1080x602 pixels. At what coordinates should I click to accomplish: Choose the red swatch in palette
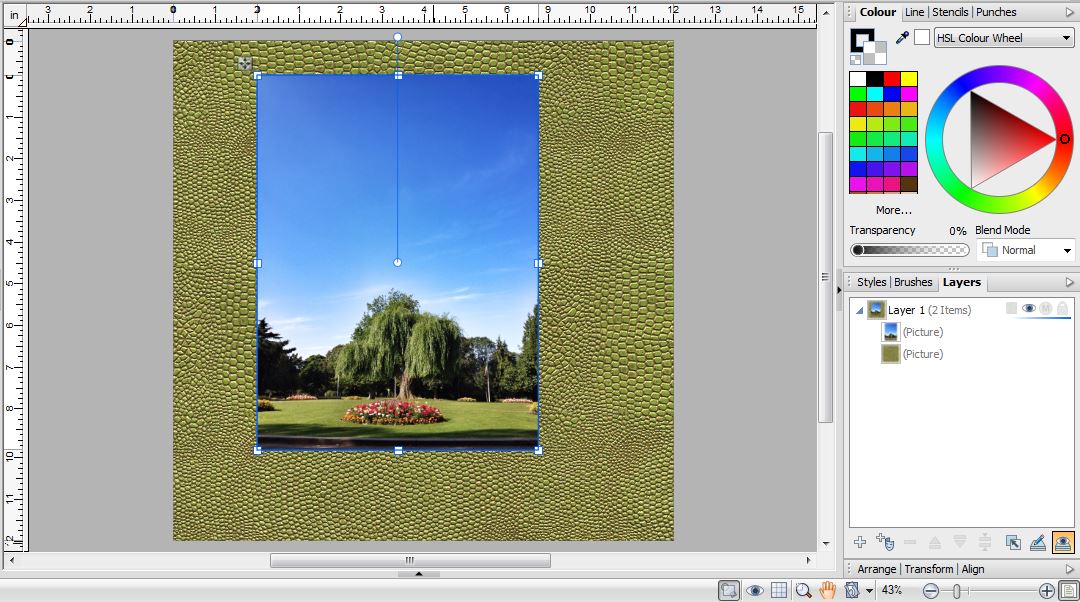[x=891, y=79]
